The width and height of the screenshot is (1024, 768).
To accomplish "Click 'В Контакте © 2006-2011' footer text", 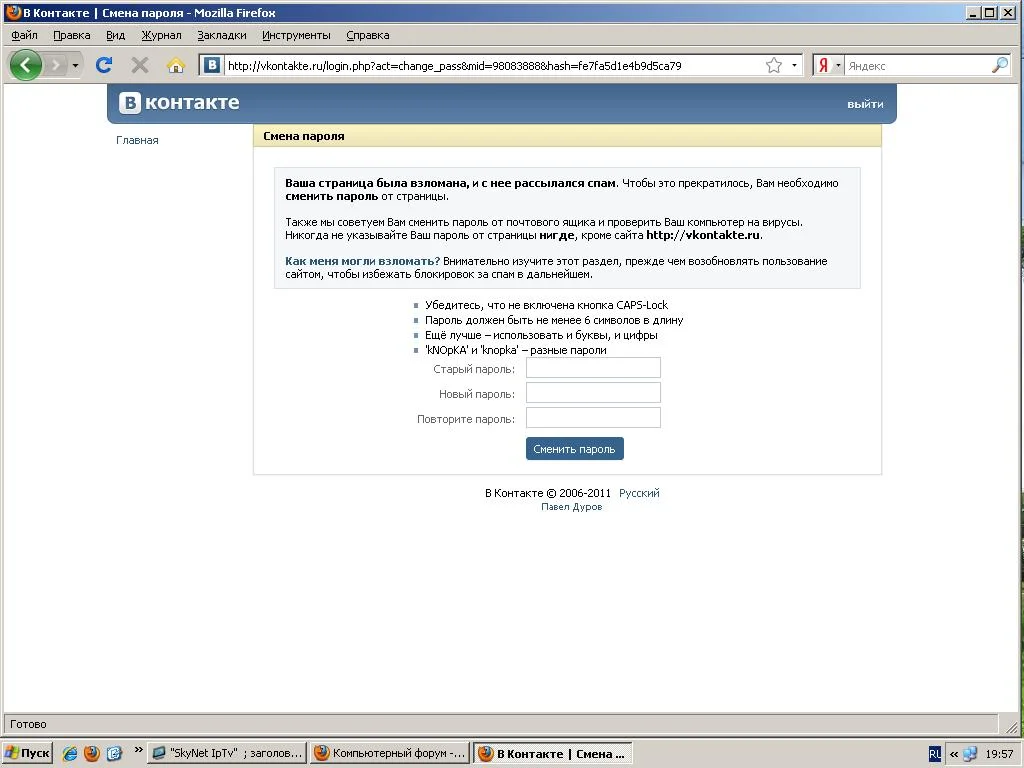I will [547, 493].
